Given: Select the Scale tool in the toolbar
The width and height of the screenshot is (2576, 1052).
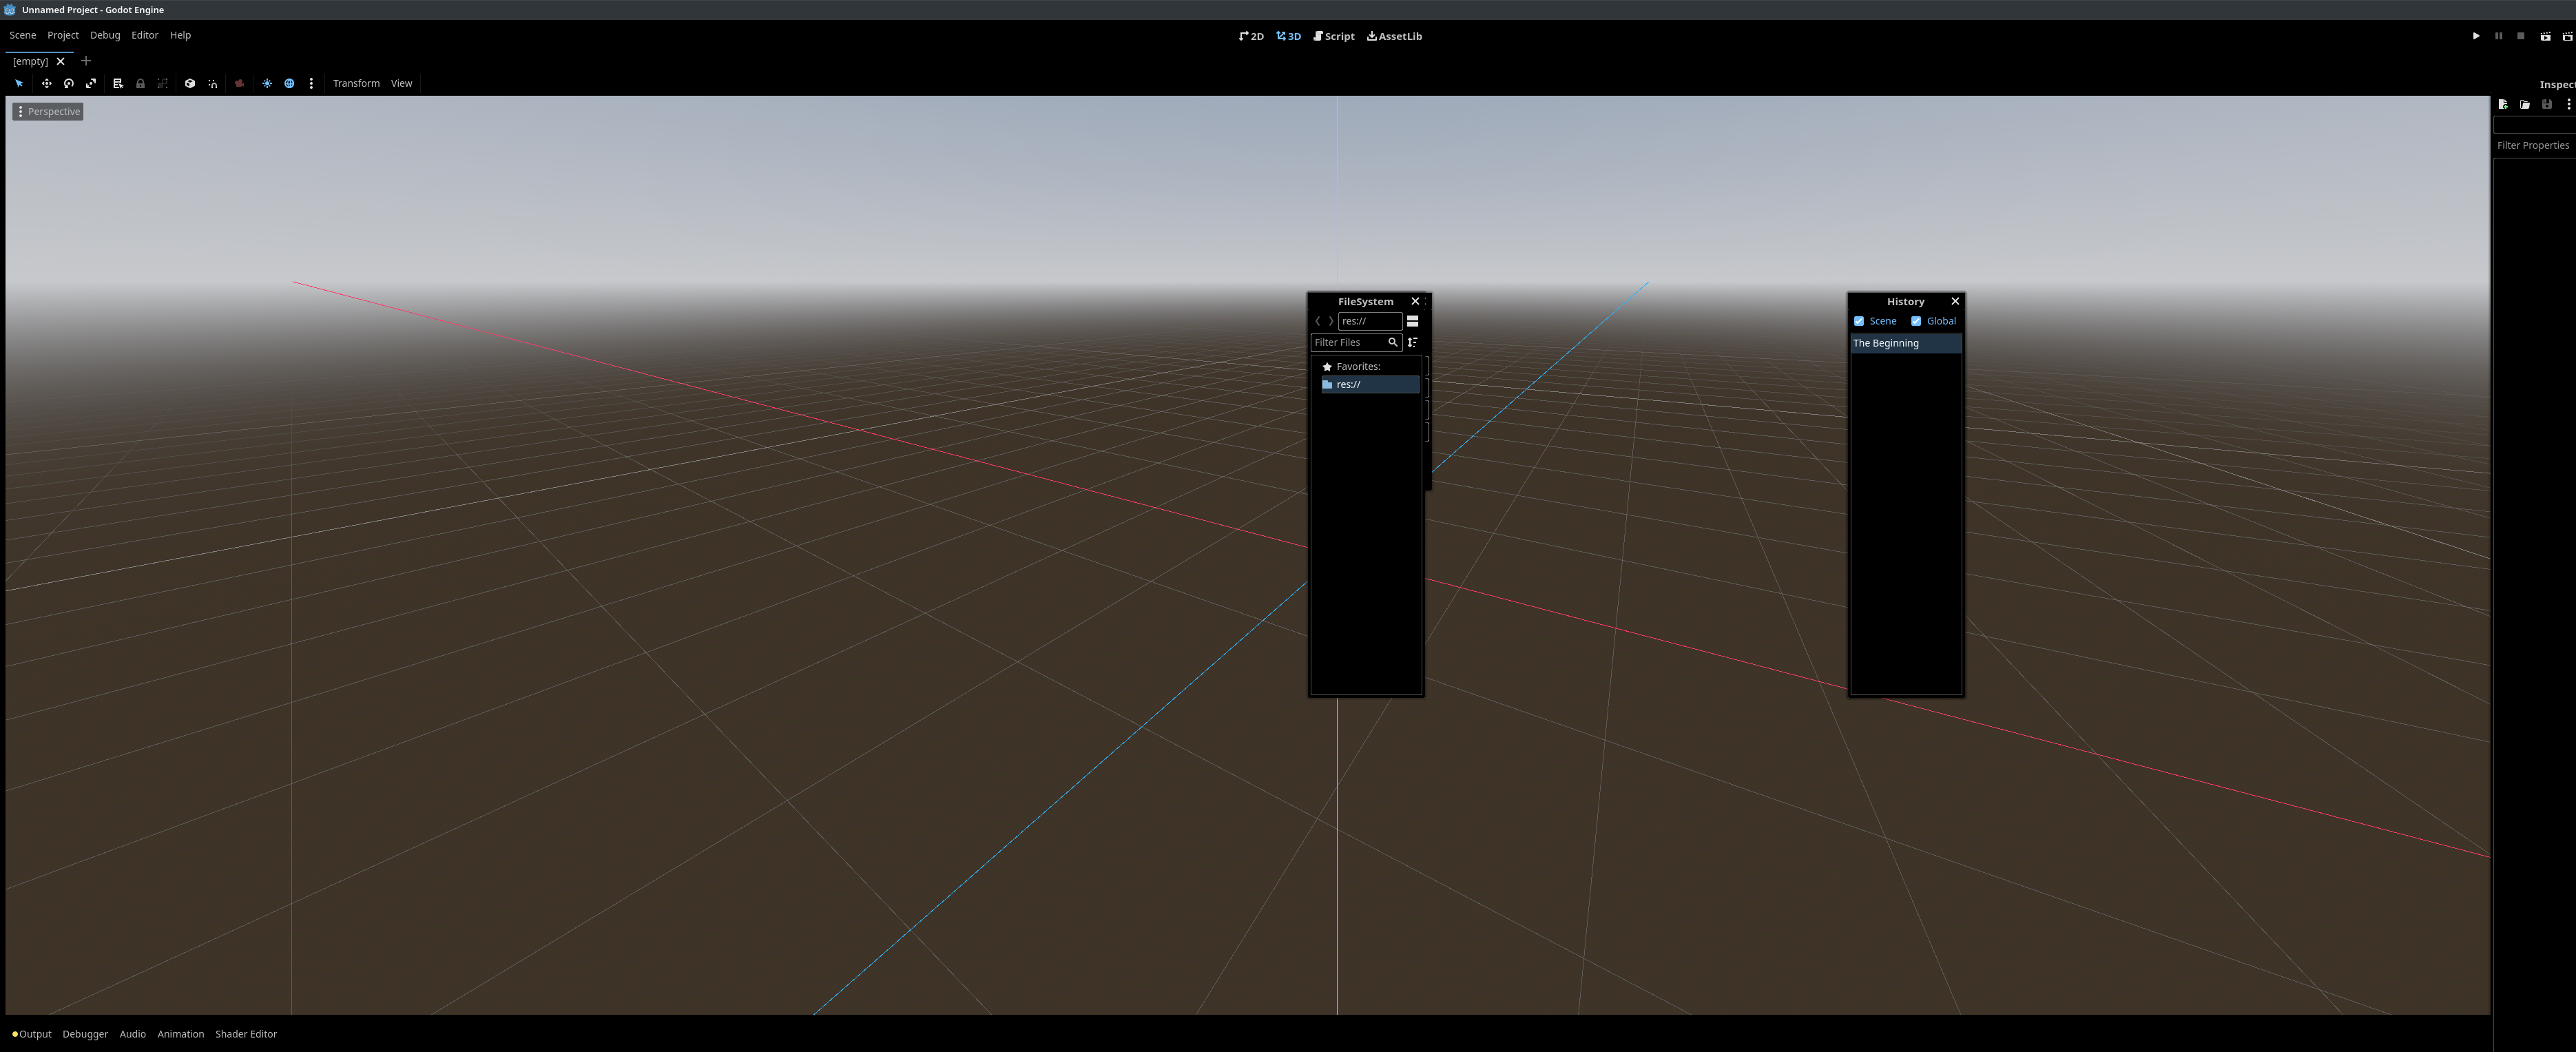Looking at the screenshot, I should point(91,83).
